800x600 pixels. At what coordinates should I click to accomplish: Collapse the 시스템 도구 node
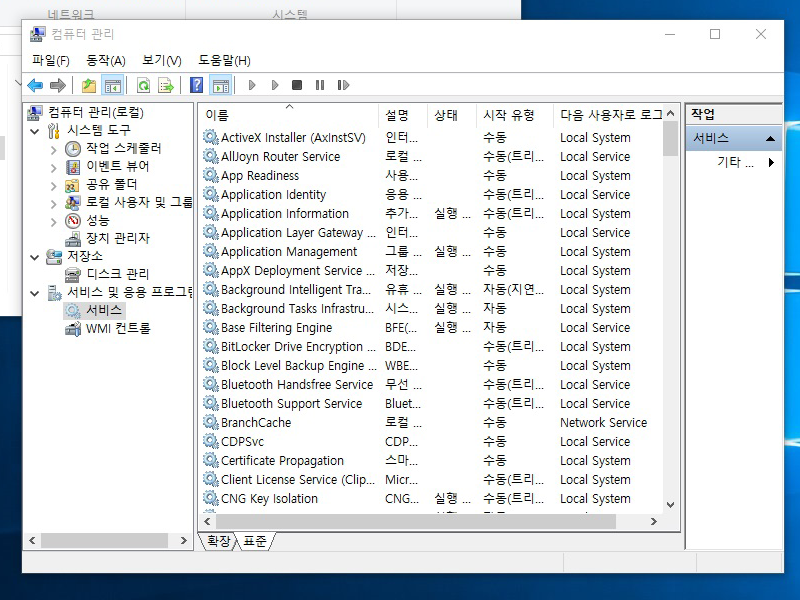pyautogui.click(x=35, y=131)
